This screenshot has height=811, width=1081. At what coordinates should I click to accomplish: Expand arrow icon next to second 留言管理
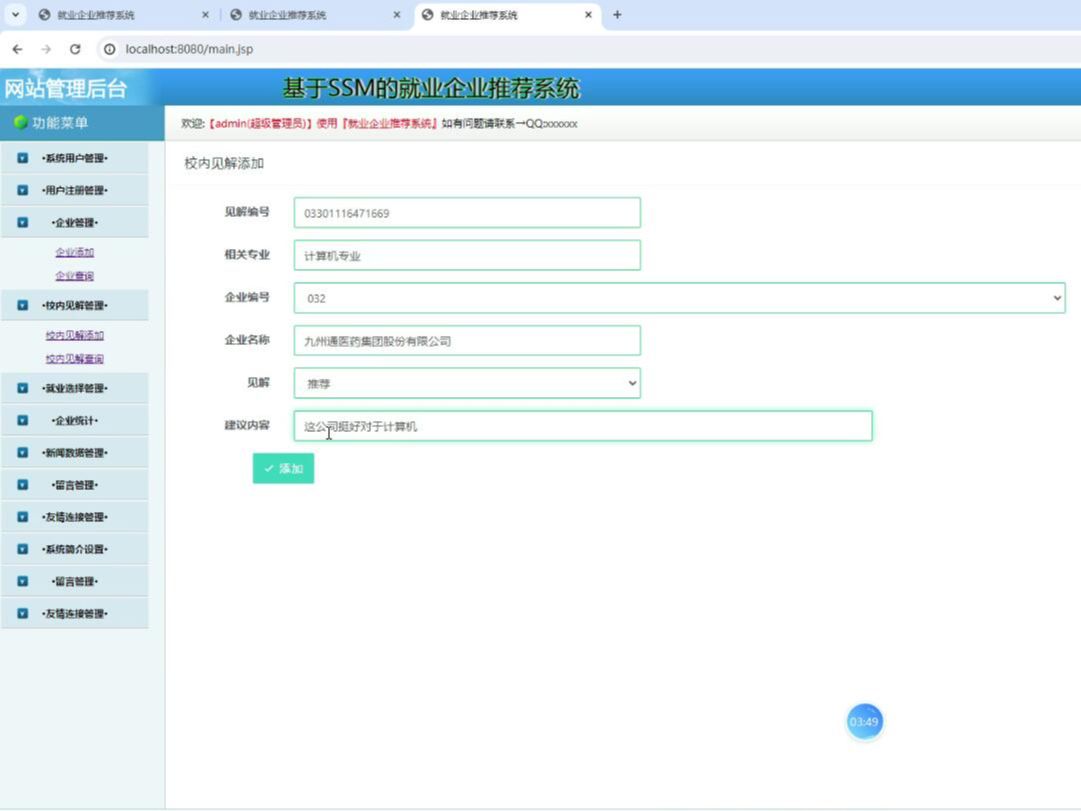pos(23,581)
